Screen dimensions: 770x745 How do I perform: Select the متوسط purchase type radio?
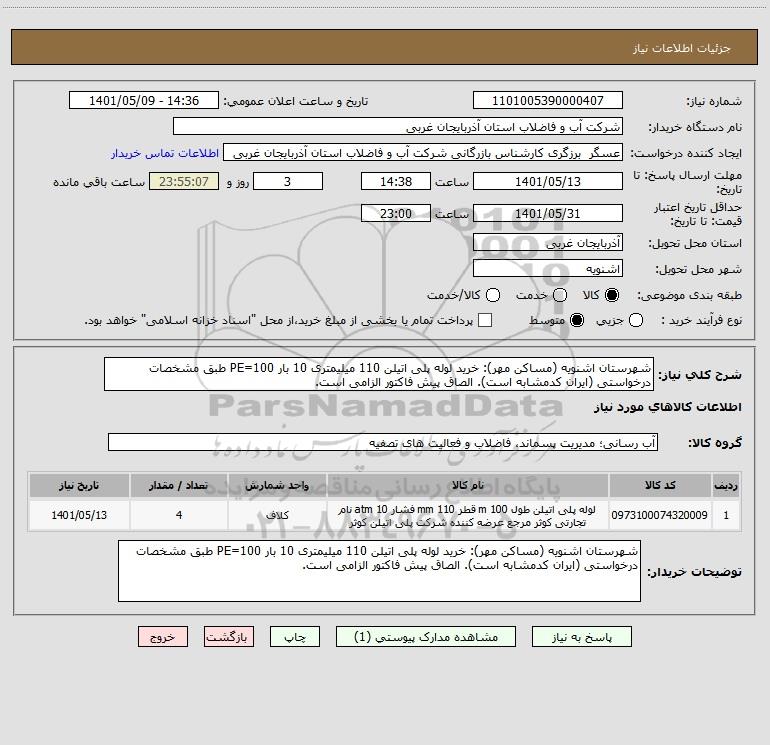[x=577, y=320]
